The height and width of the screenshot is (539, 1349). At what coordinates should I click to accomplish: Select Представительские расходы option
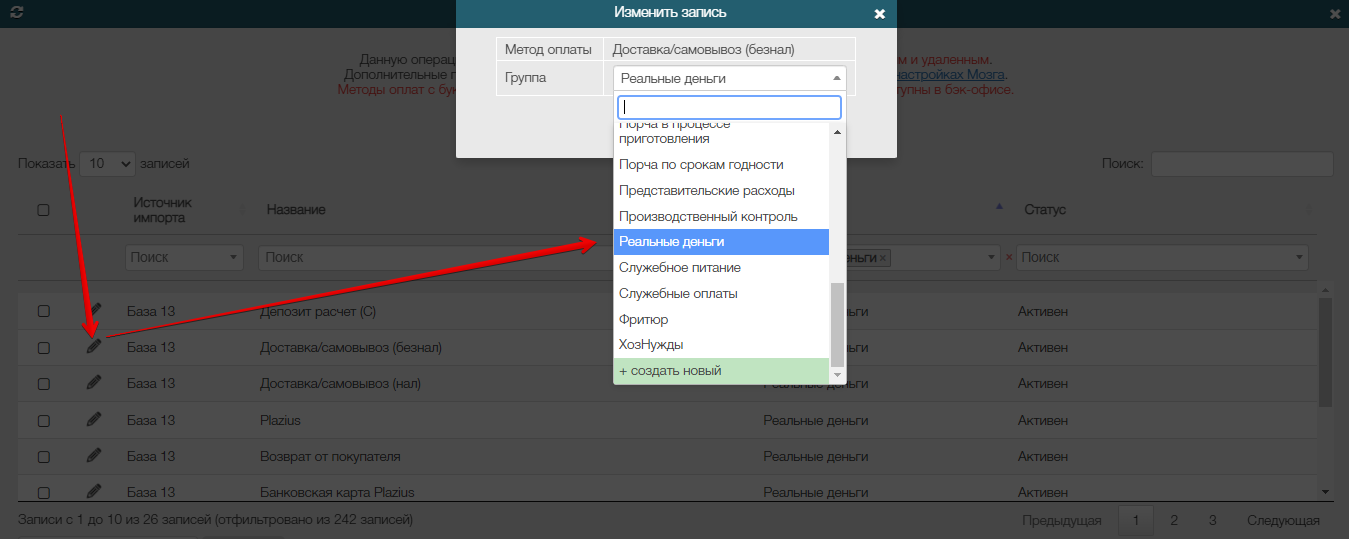click(x=721, y=191)
